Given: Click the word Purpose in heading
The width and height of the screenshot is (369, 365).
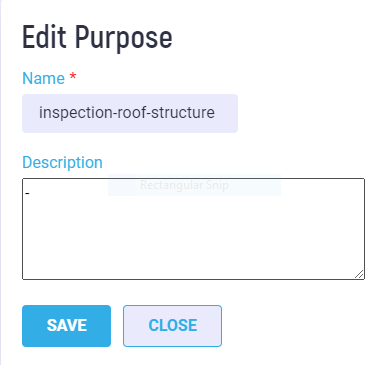Looking at the screenshot, I should 123,37.
